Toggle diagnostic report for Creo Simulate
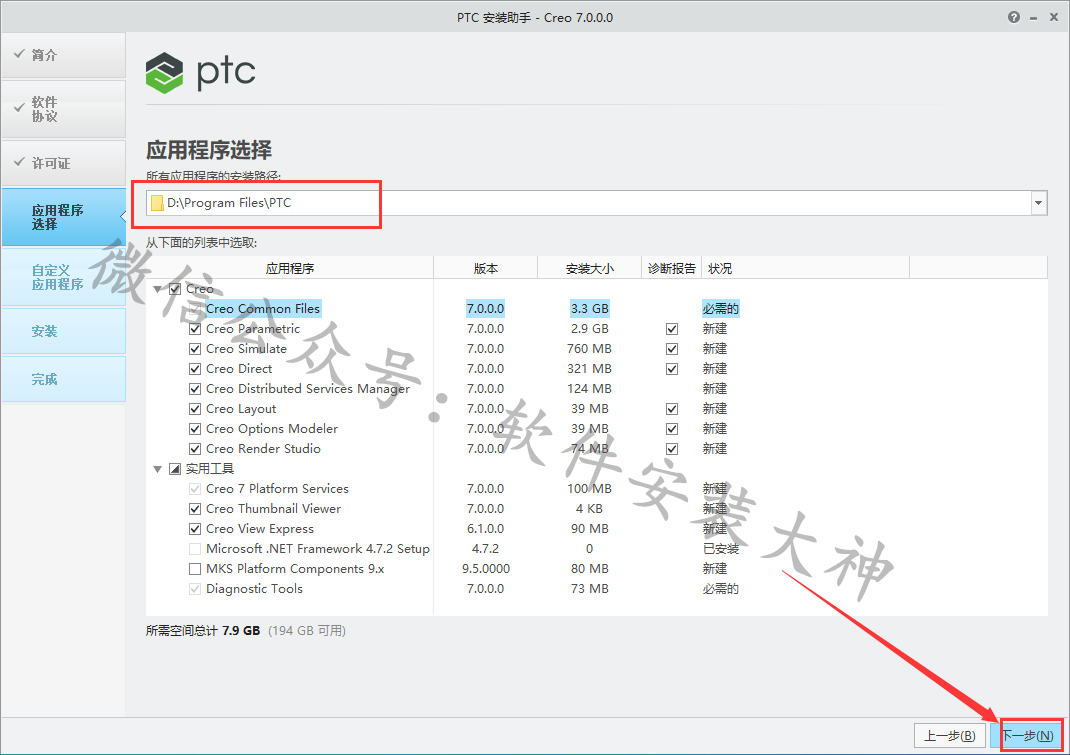 tap(672, 349)
